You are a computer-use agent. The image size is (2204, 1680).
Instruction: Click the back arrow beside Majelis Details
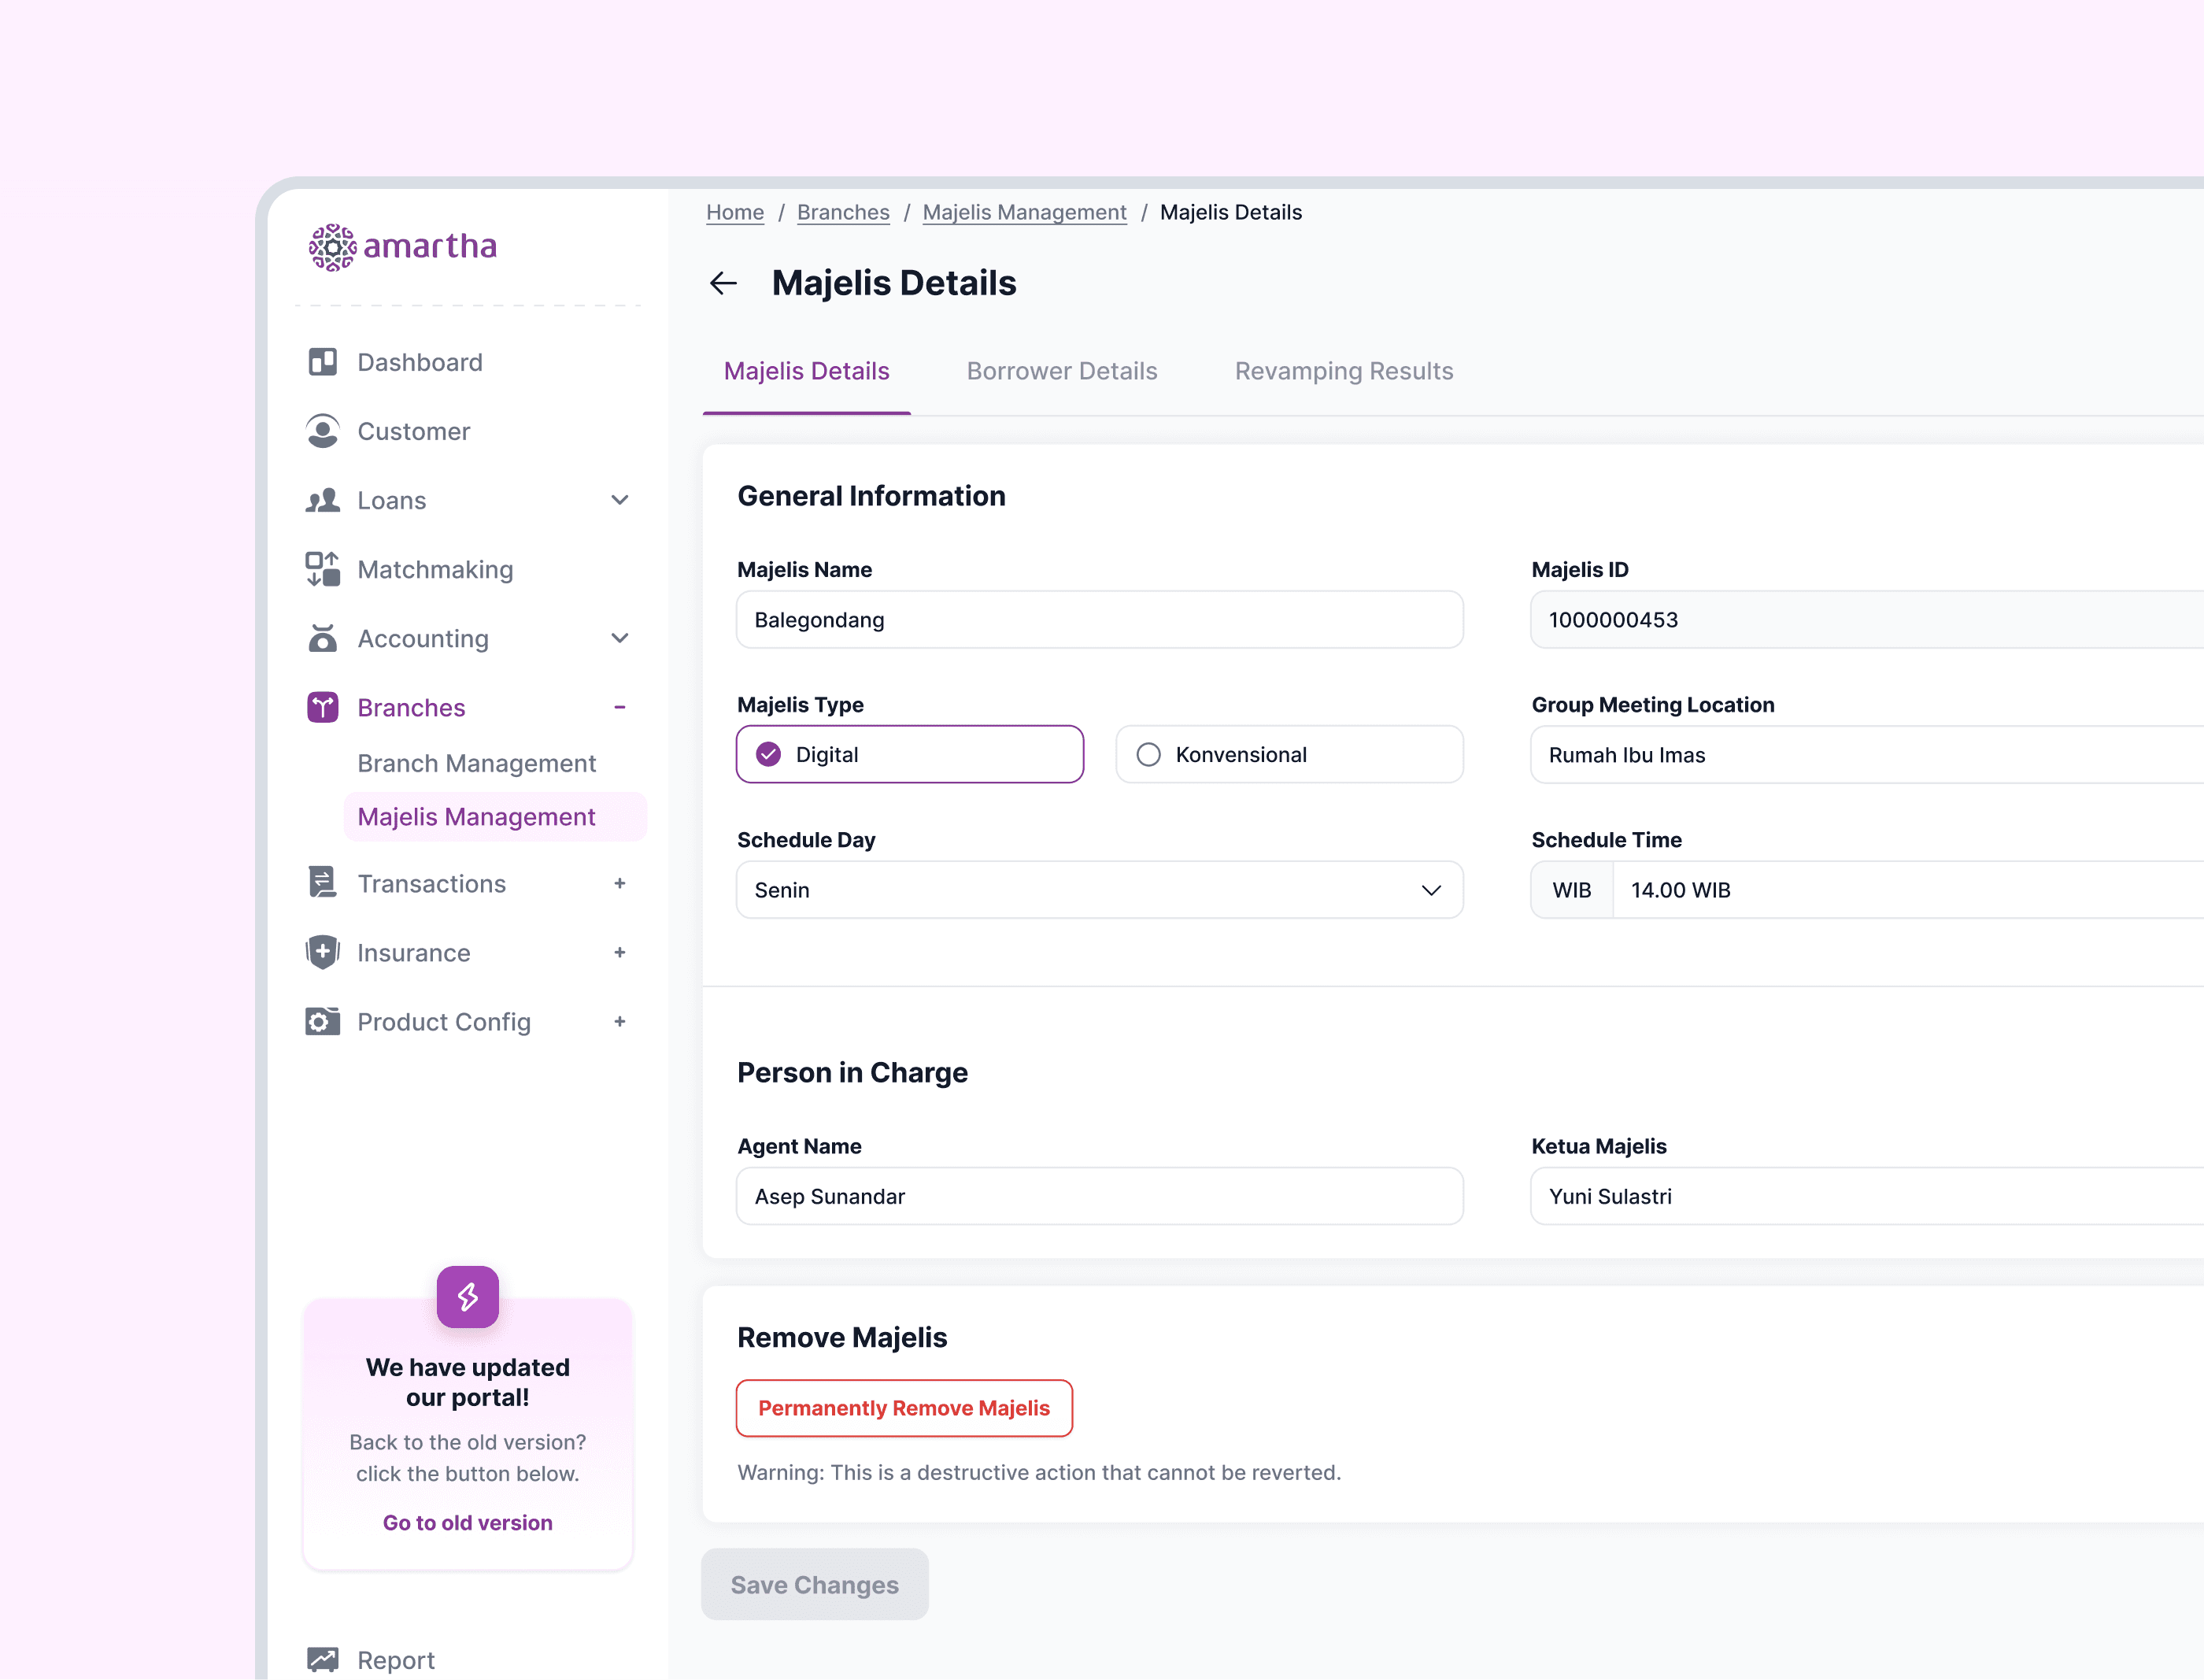(723, 283)
